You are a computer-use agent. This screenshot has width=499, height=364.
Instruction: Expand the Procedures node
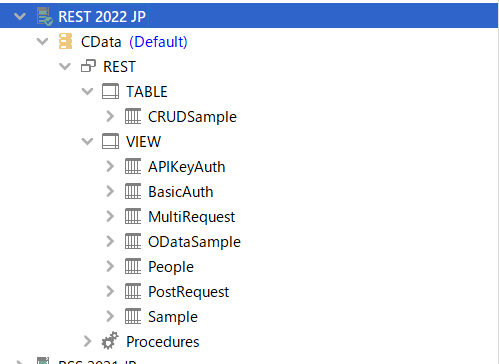[87, 341]
